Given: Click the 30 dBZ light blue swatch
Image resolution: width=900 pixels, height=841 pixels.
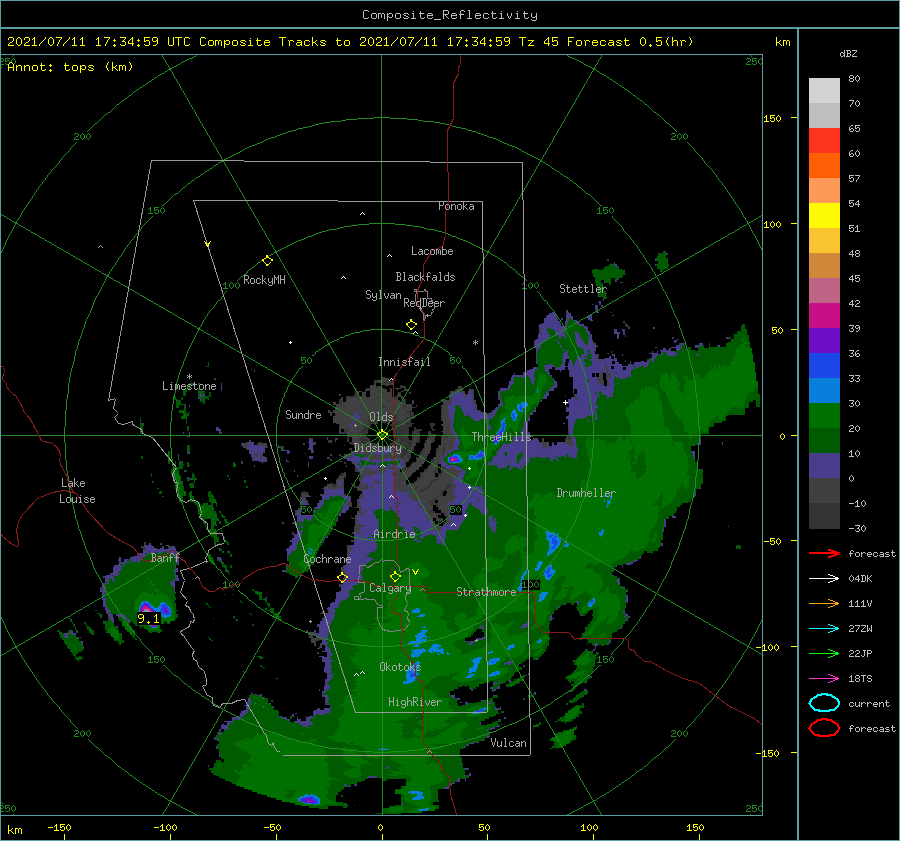Looking at the screenshot, I should click(x=824, y=390).
